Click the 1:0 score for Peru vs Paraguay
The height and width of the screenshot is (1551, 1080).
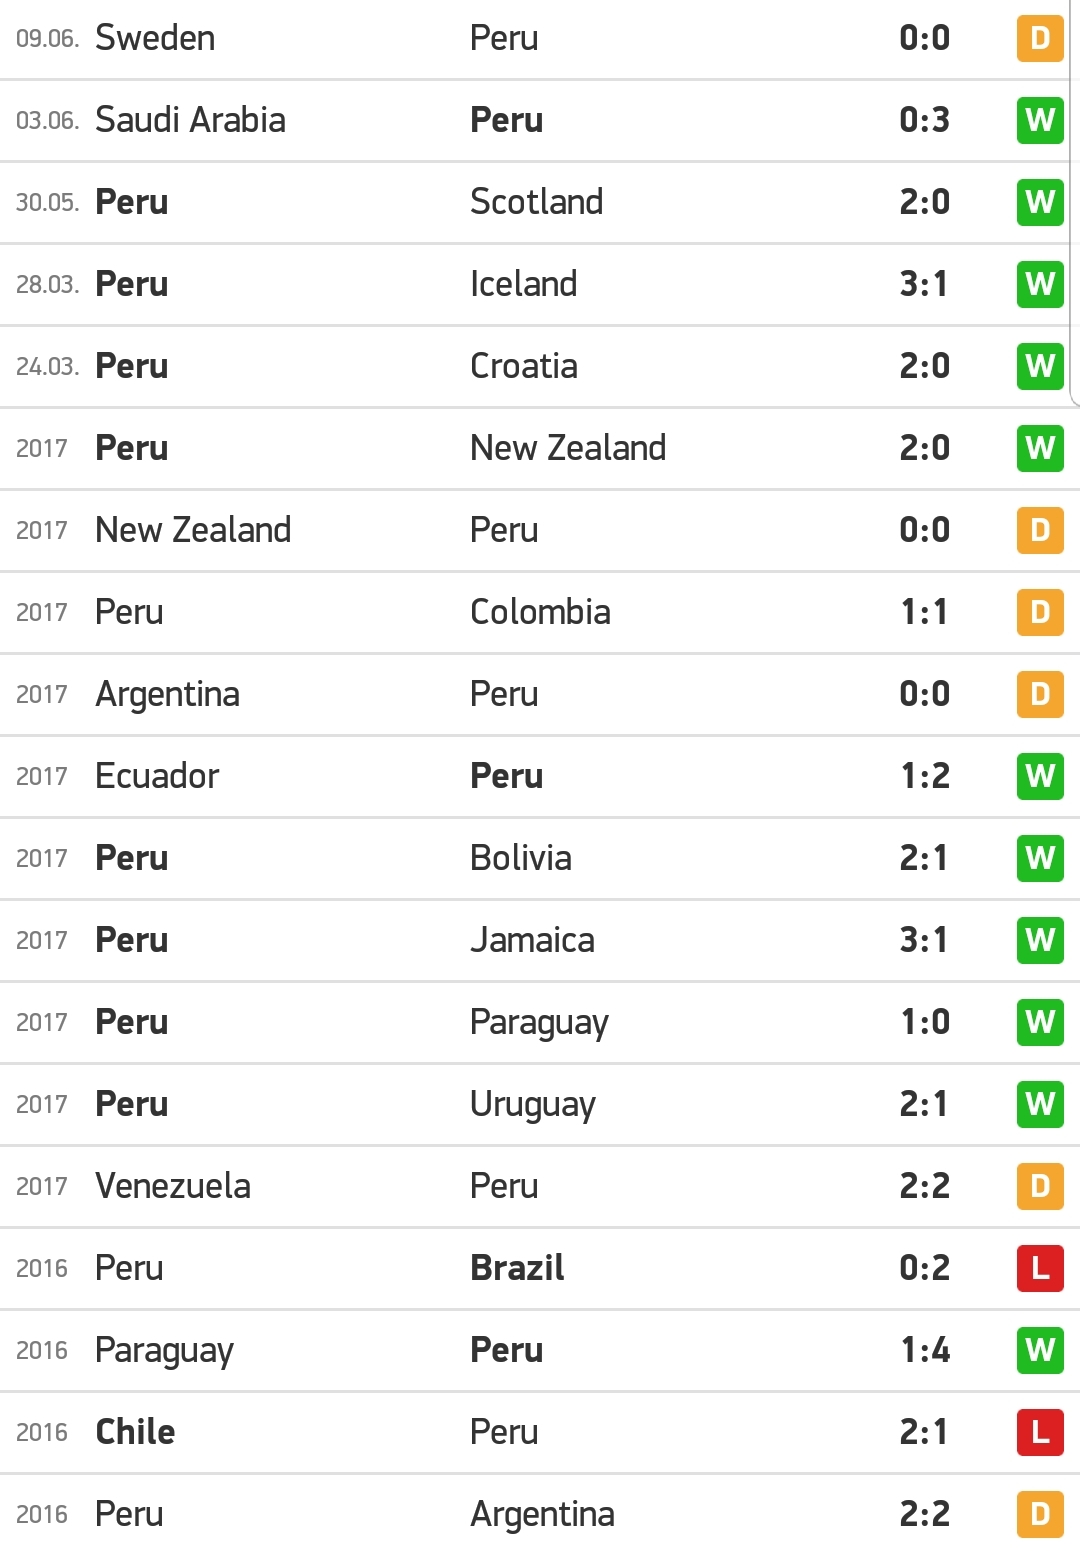924,1022
